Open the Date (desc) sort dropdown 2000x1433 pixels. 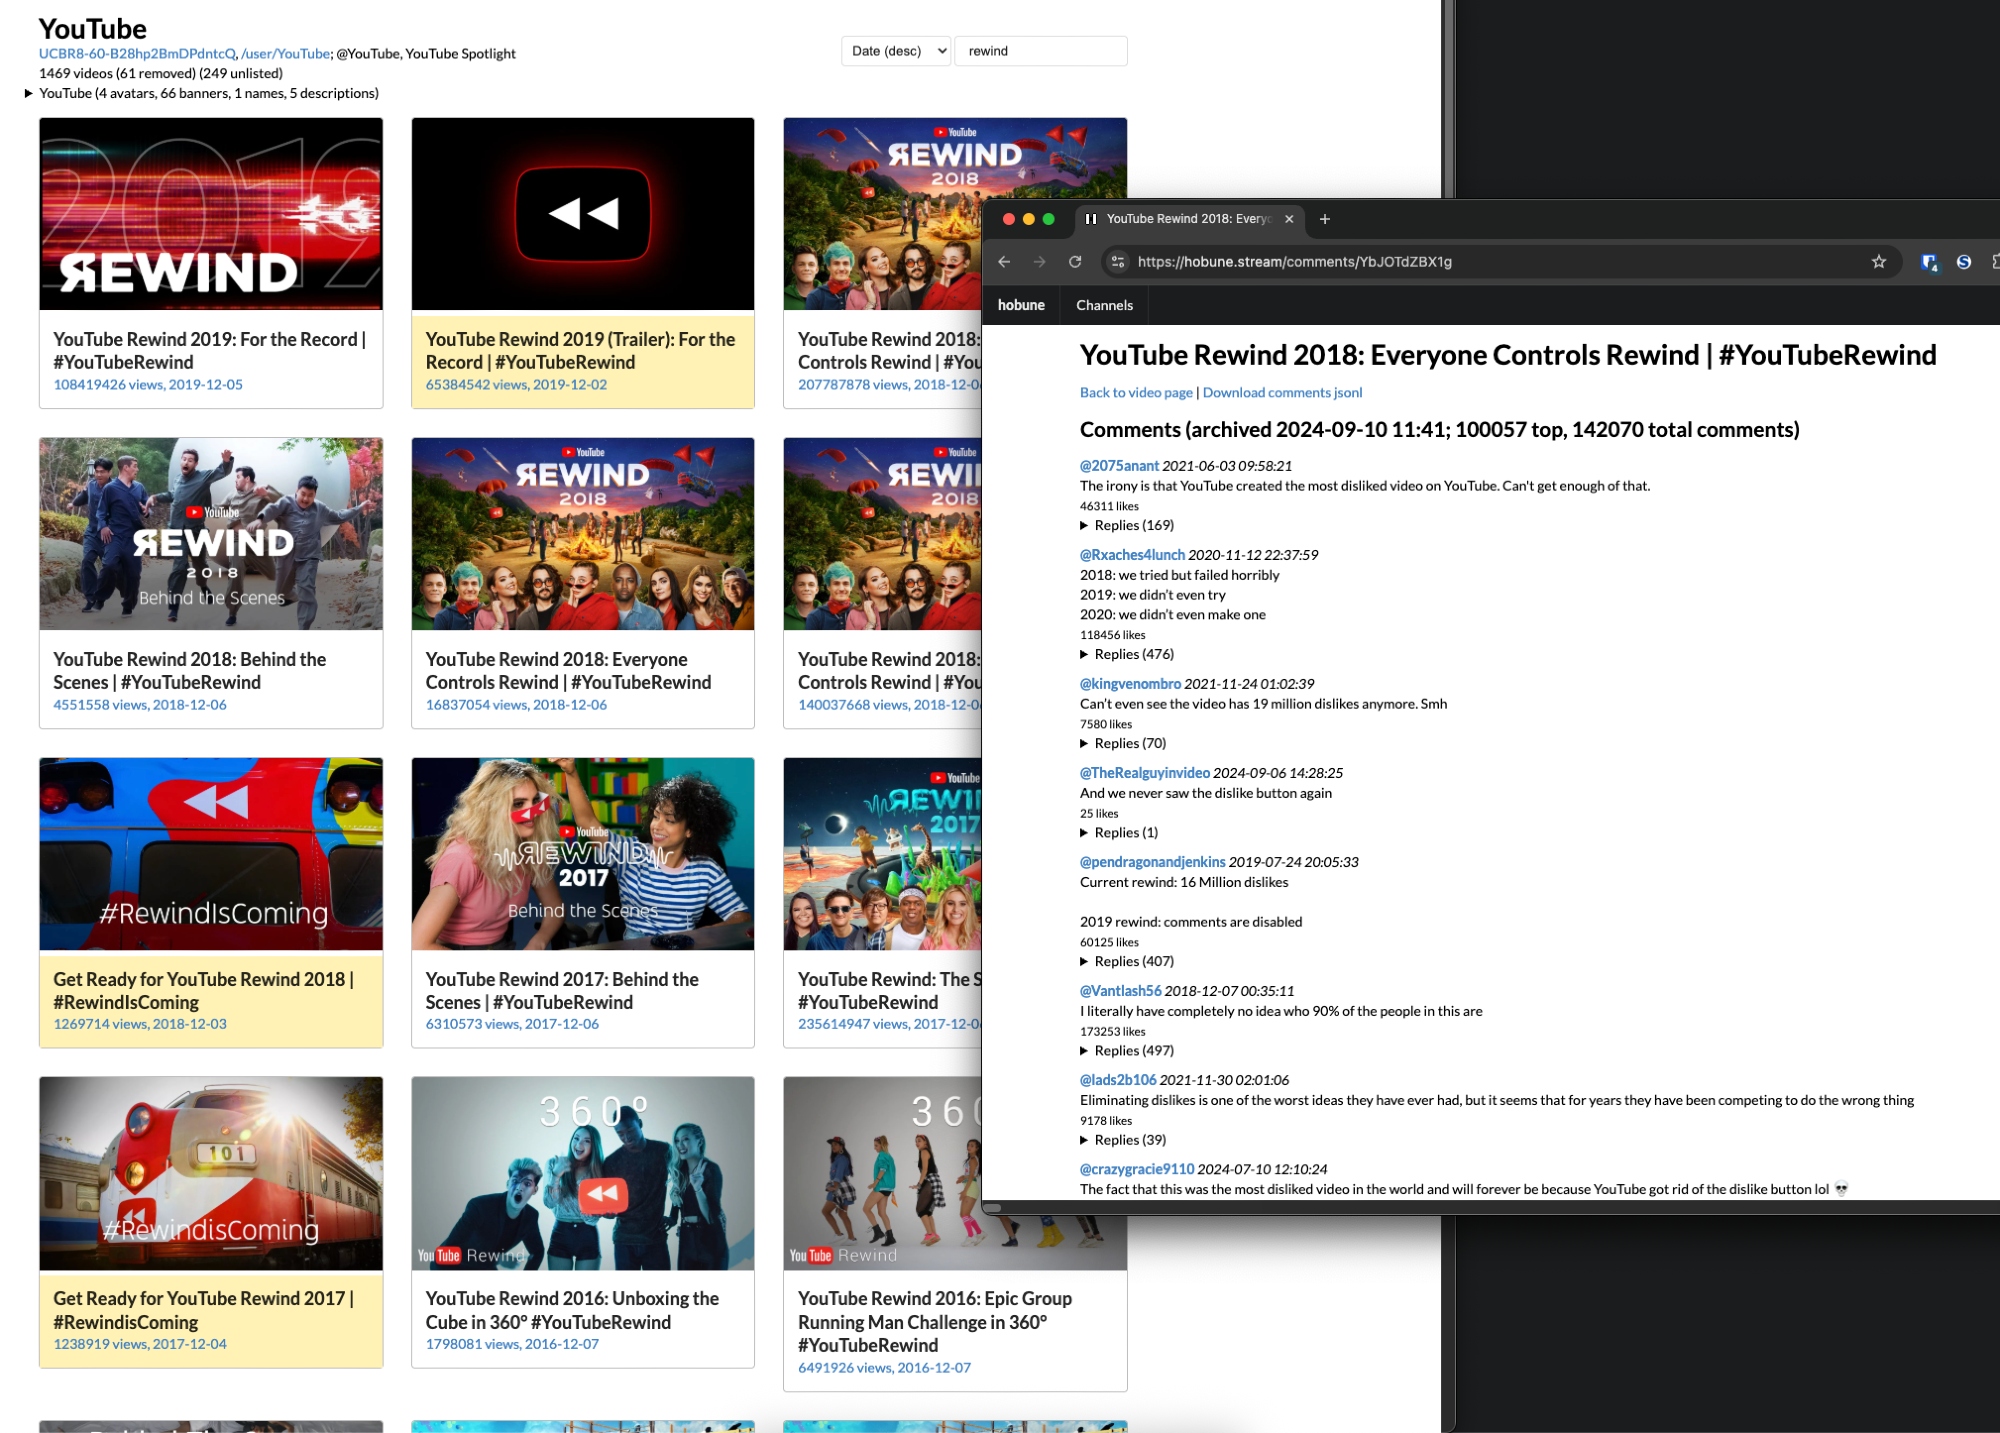click(x=896, y=51)
